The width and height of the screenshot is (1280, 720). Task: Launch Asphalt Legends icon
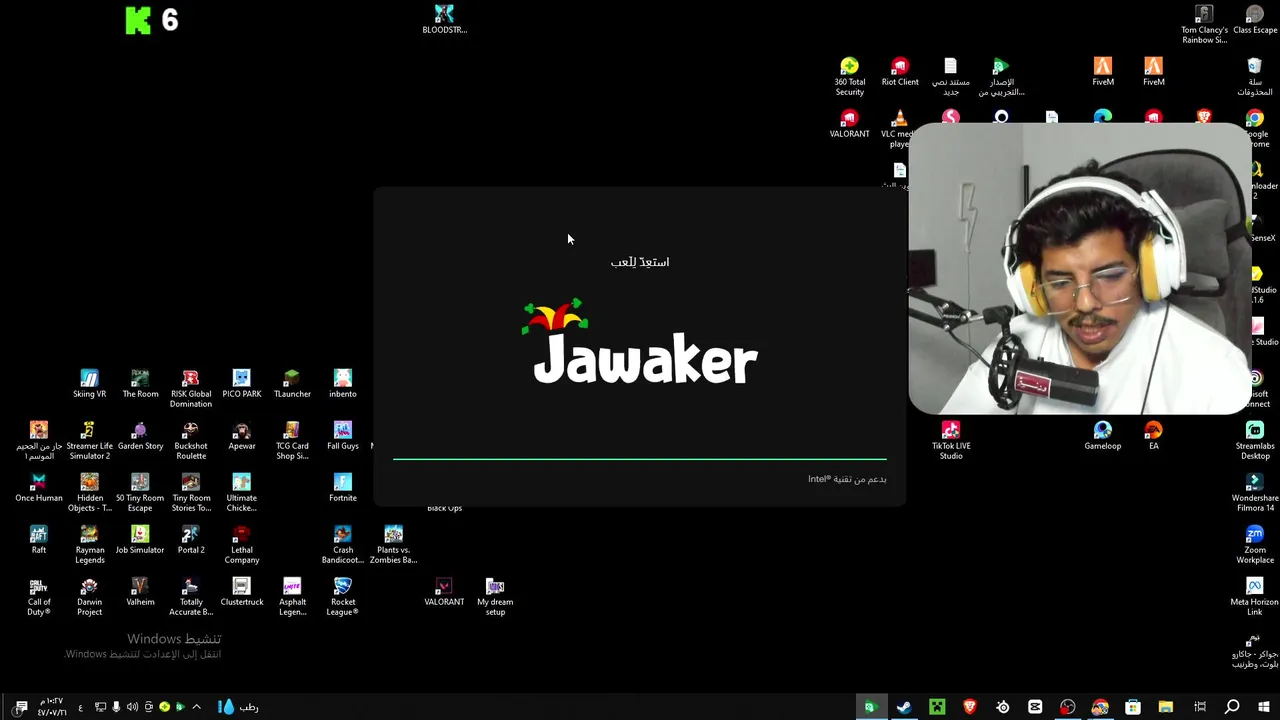(x=292, y=596)
